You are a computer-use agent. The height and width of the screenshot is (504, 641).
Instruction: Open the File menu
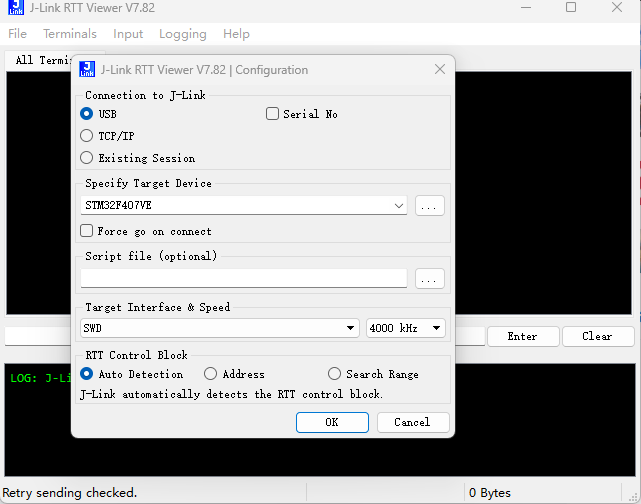point(17,34)
